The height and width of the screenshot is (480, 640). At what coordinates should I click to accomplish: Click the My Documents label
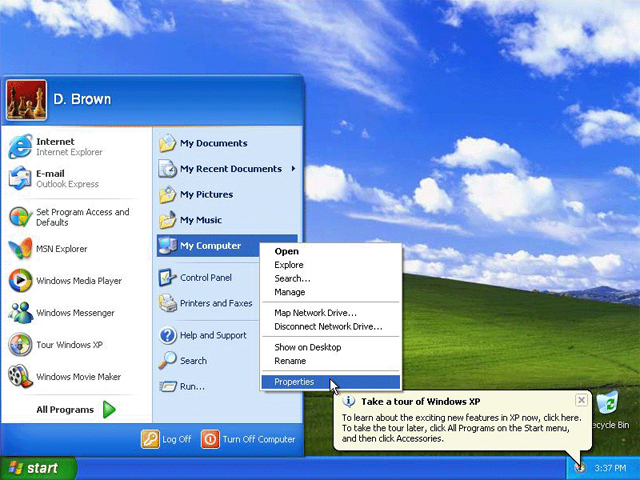pos(214,143)
